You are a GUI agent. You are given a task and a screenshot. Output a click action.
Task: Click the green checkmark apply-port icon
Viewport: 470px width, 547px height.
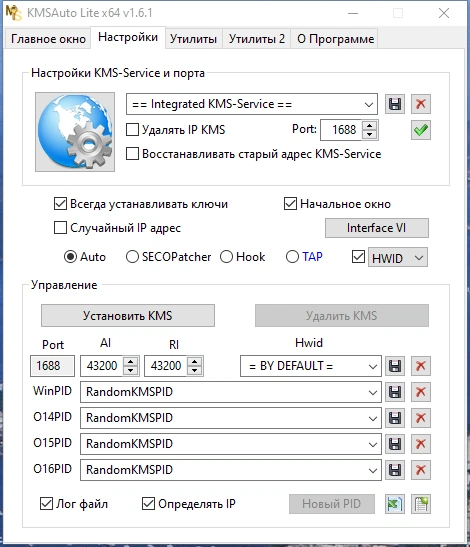coord(421,130)
